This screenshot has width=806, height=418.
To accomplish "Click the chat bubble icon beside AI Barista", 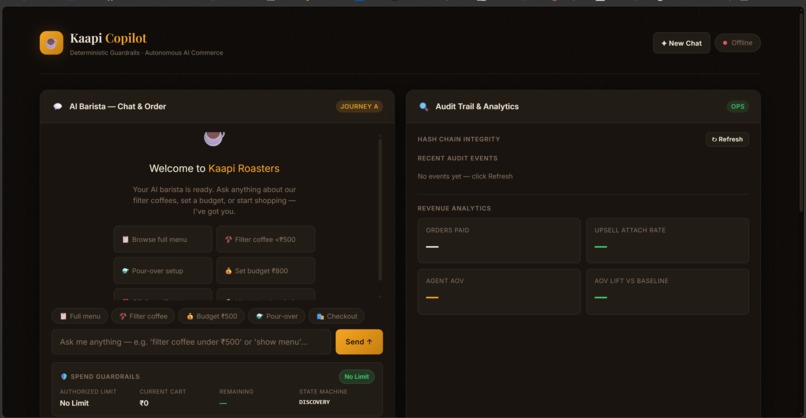I will (x=58, y=106).
